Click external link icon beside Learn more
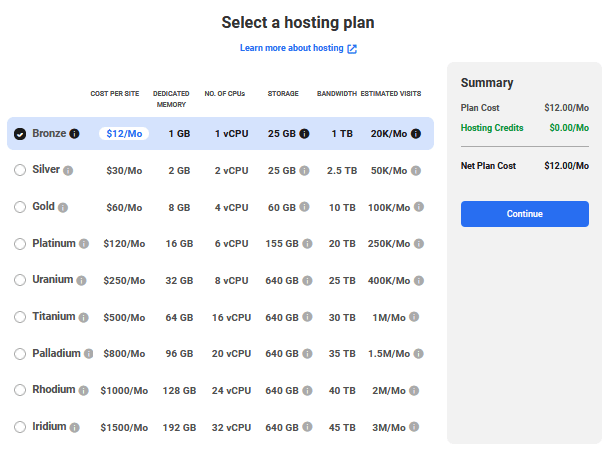The width and height of the screenshot is (610, 457). pos(352,48)
